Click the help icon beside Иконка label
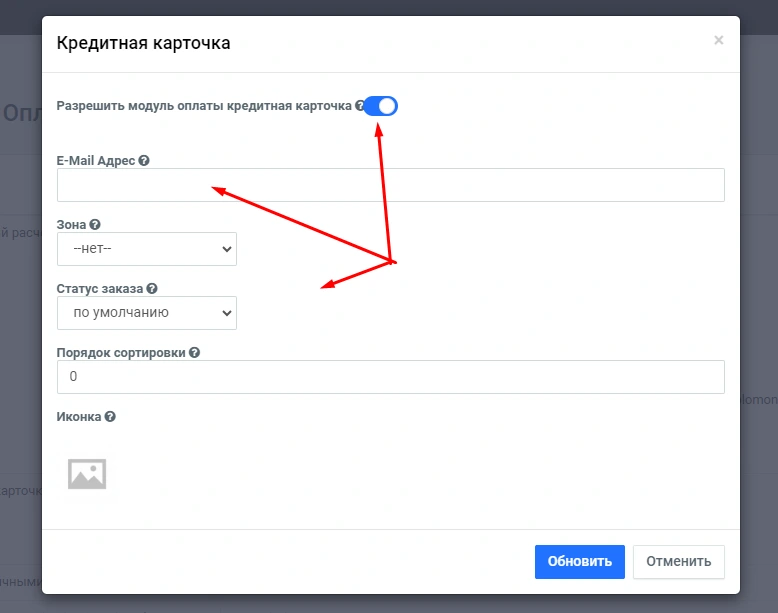 click(x=110, y=416)
